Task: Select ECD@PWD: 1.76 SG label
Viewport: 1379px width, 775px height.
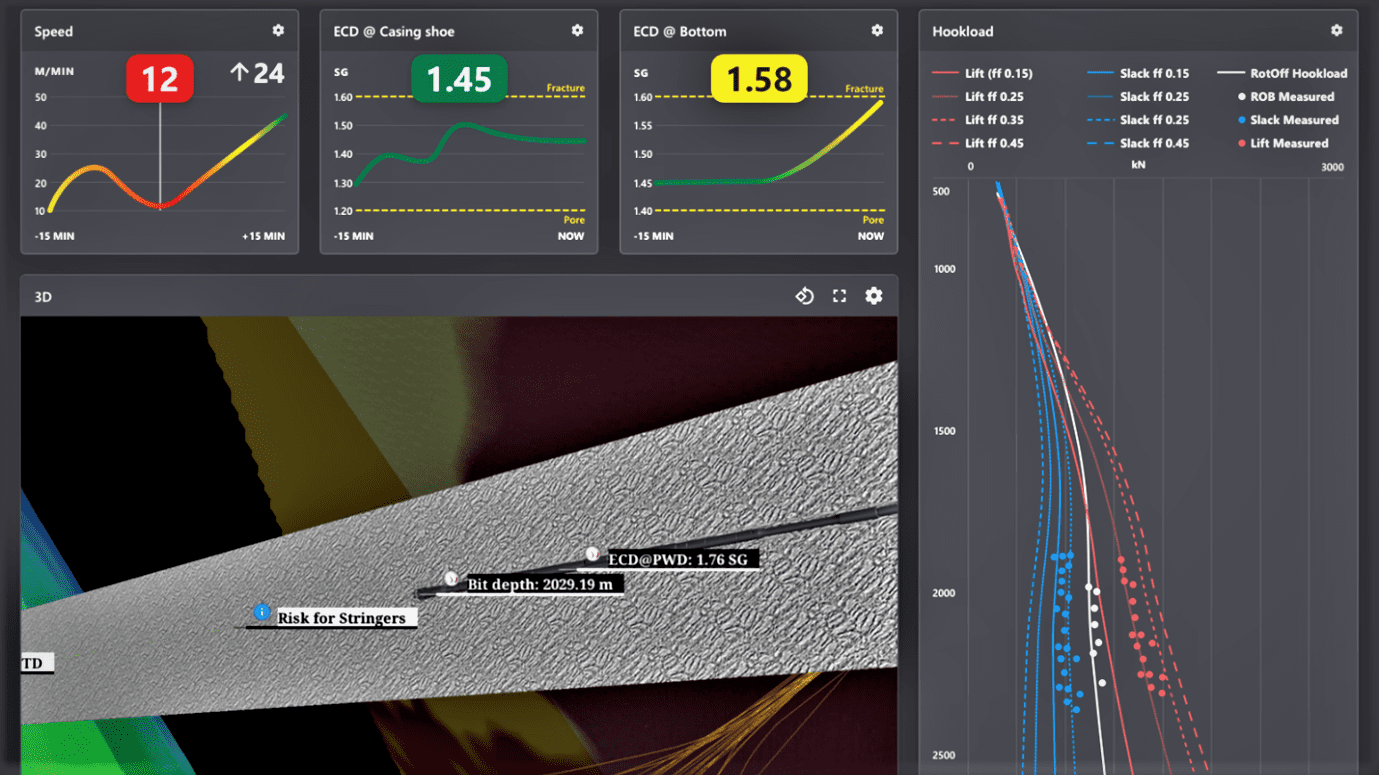Action: [x=679, y=559]
